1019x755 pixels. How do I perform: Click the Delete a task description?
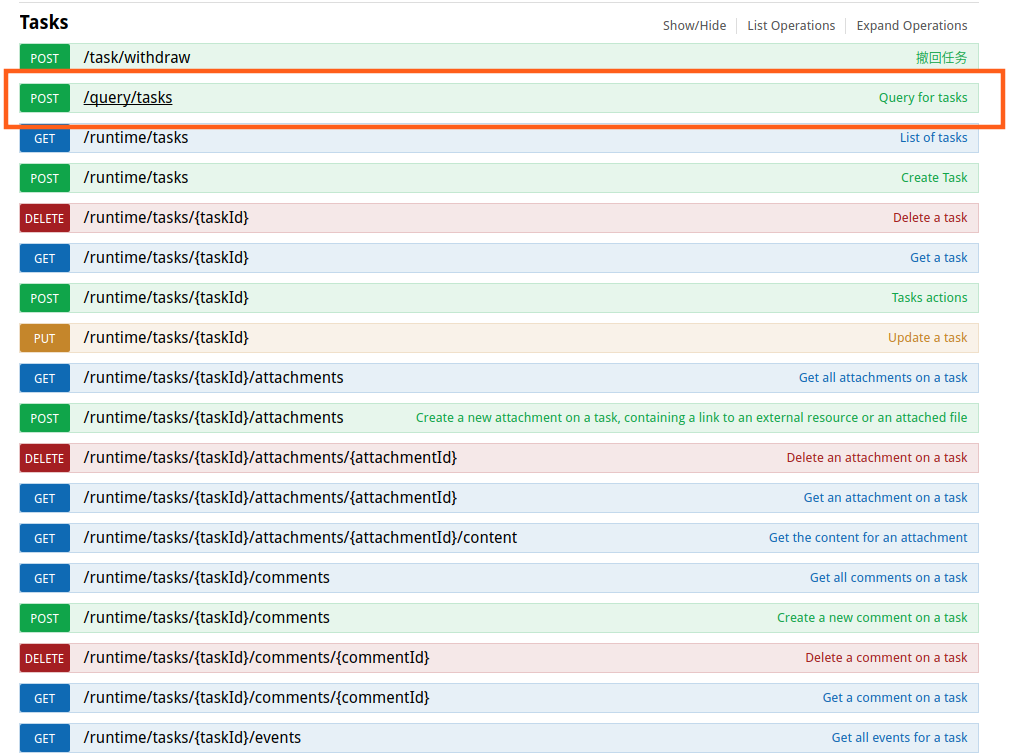tap(930, 218)
